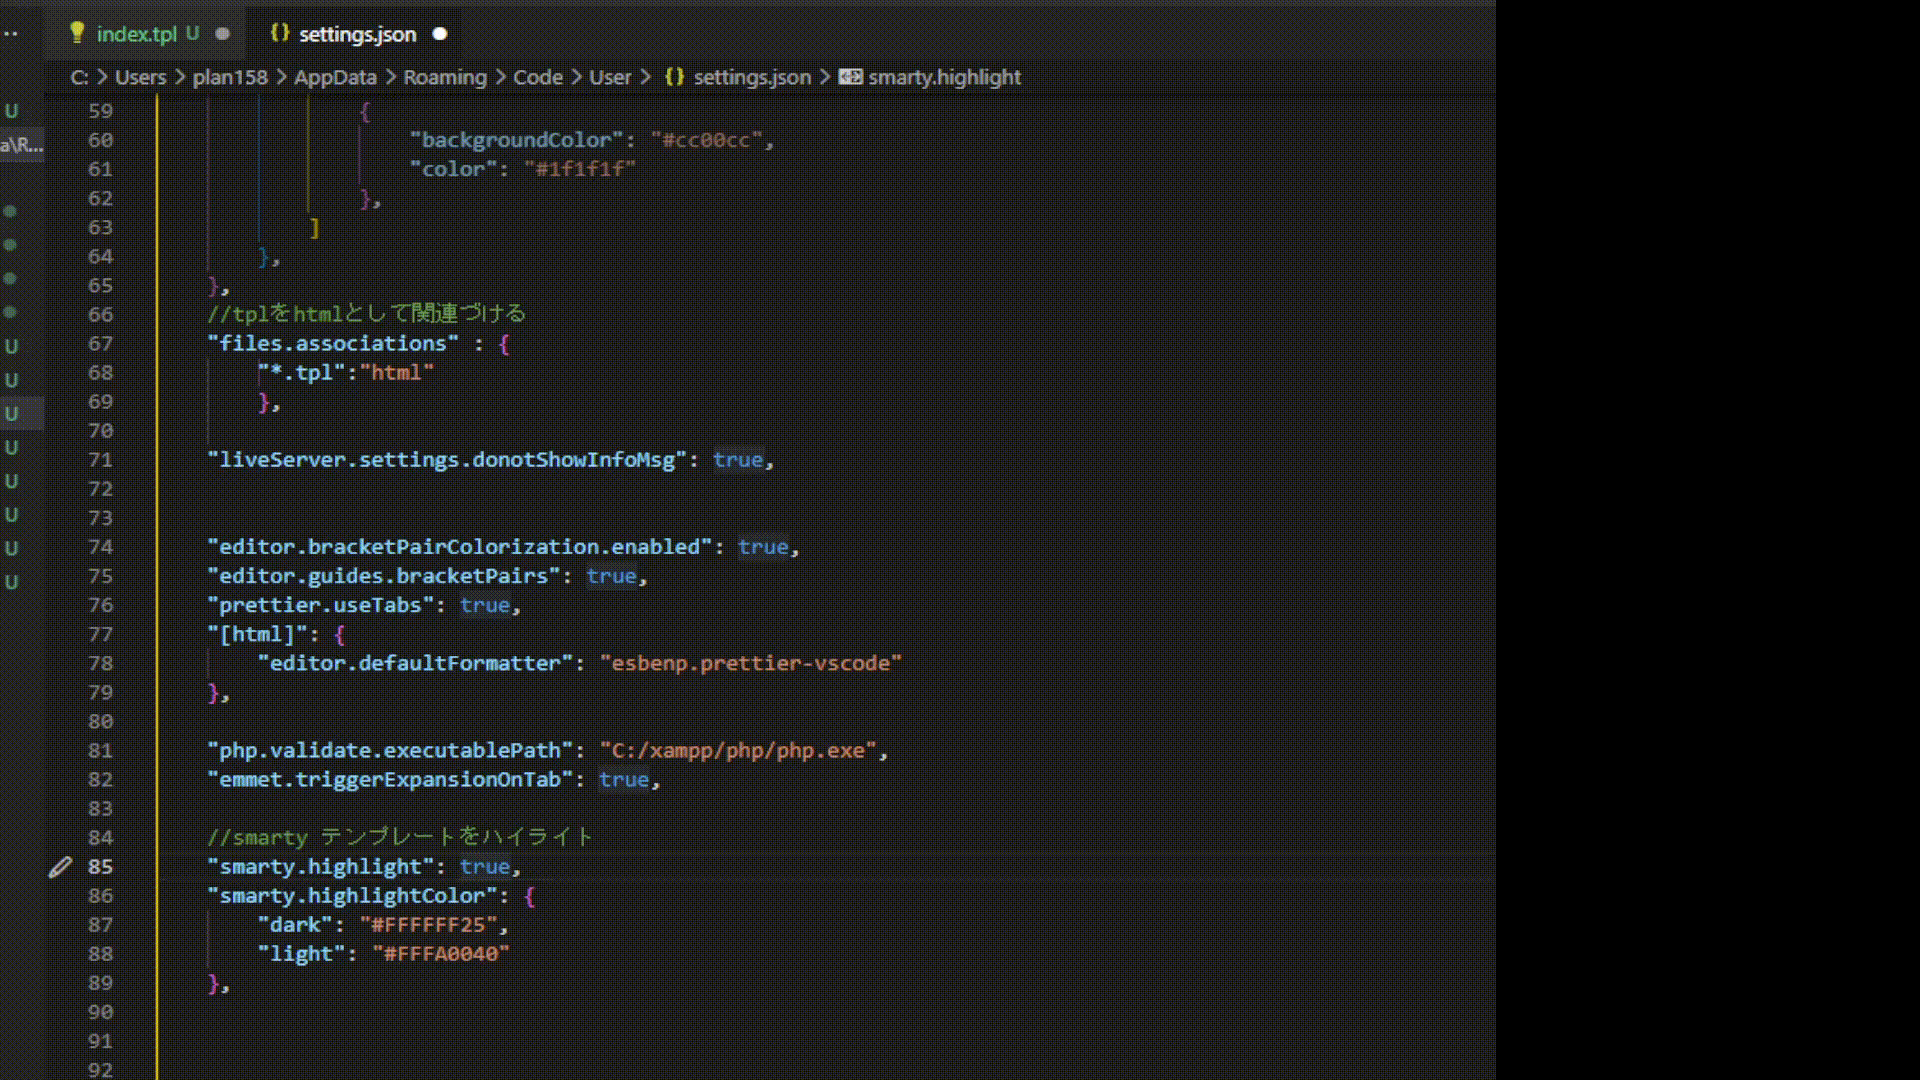Select line number 59 in the gutter
The image size is (1920, 1080).
[x=101, y=111]
